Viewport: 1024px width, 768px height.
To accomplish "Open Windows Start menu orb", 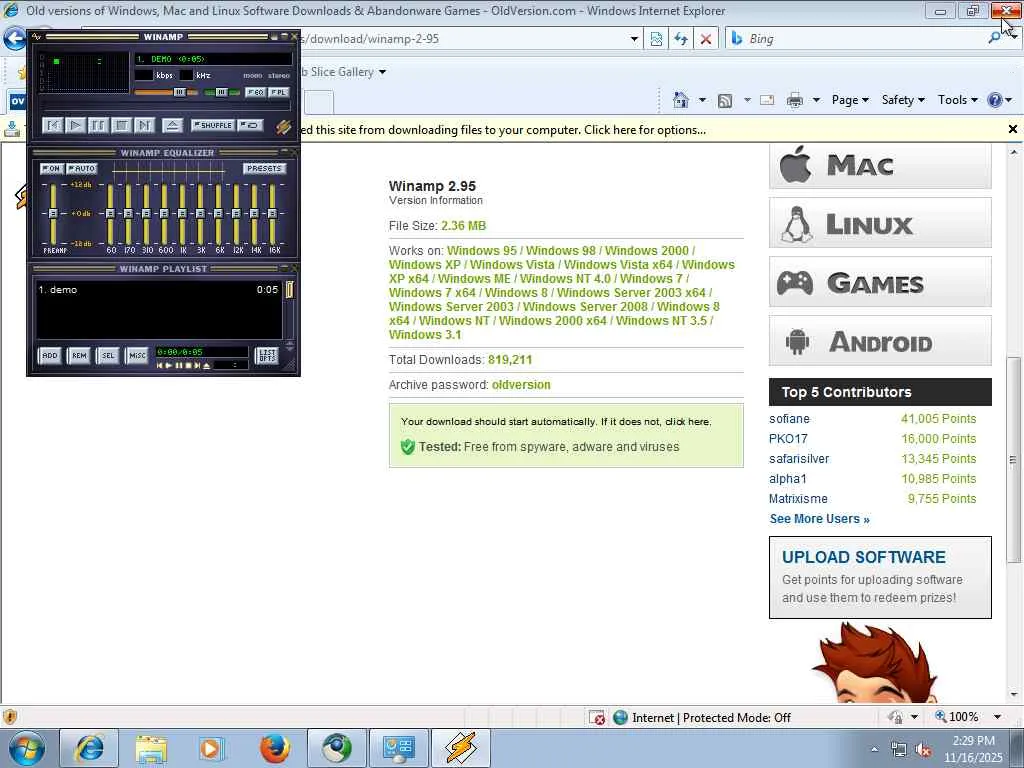I will [26, 748].
